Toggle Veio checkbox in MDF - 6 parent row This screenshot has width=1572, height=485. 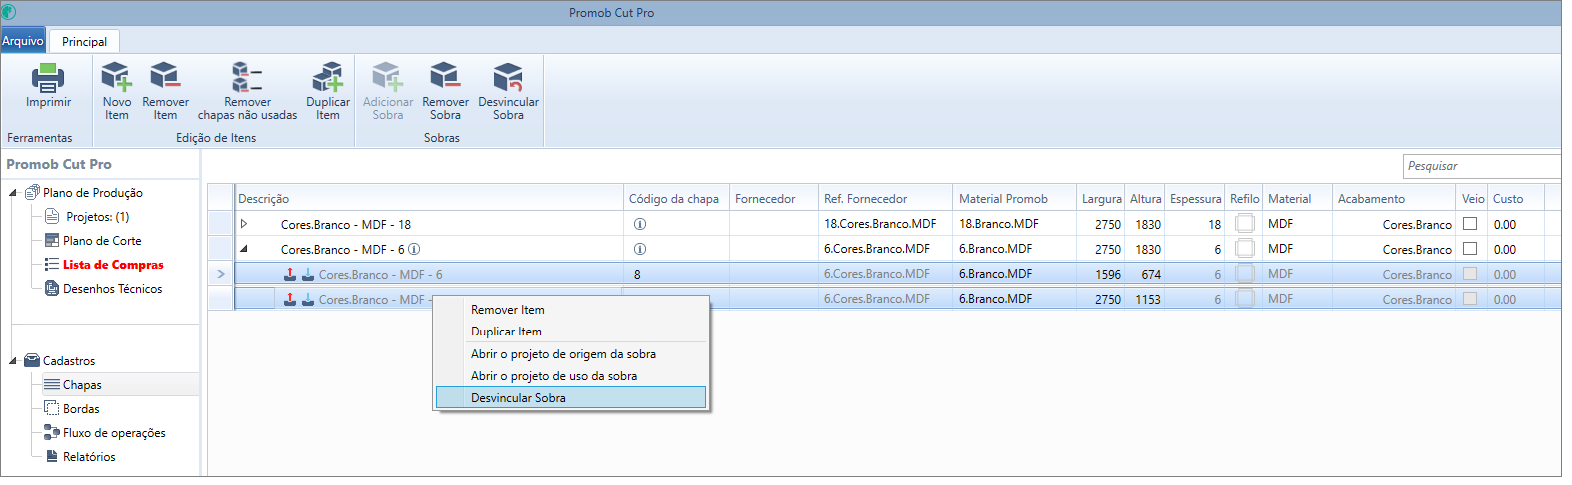coord(1470,249)
